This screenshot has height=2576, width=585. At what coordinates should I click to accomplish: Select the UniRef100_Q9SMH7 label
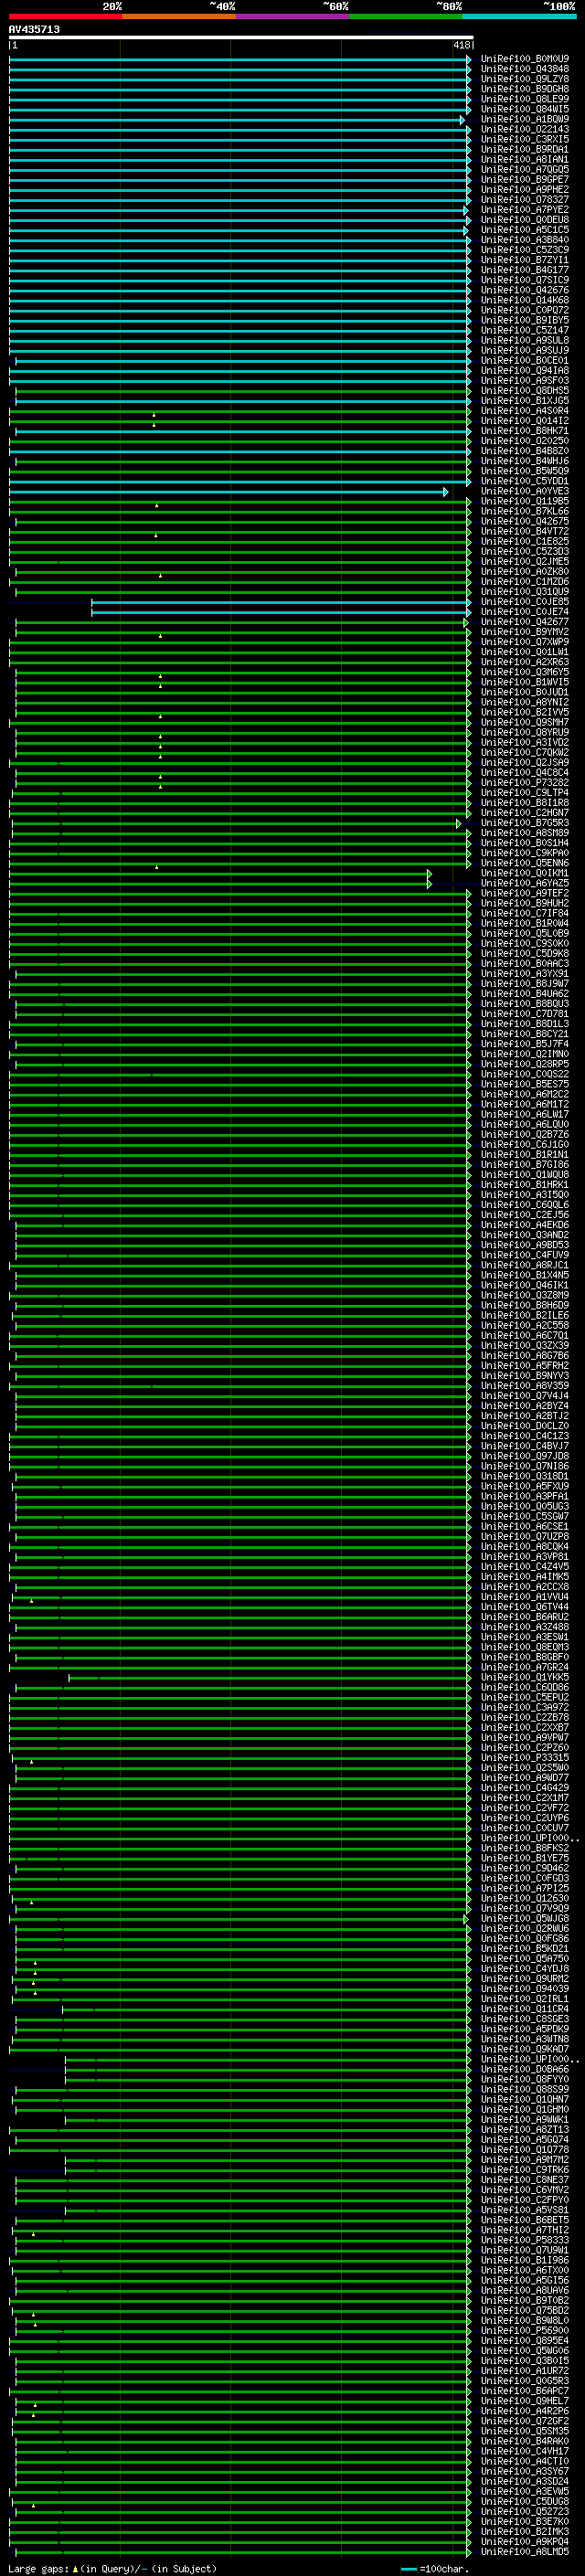[525, 722]
